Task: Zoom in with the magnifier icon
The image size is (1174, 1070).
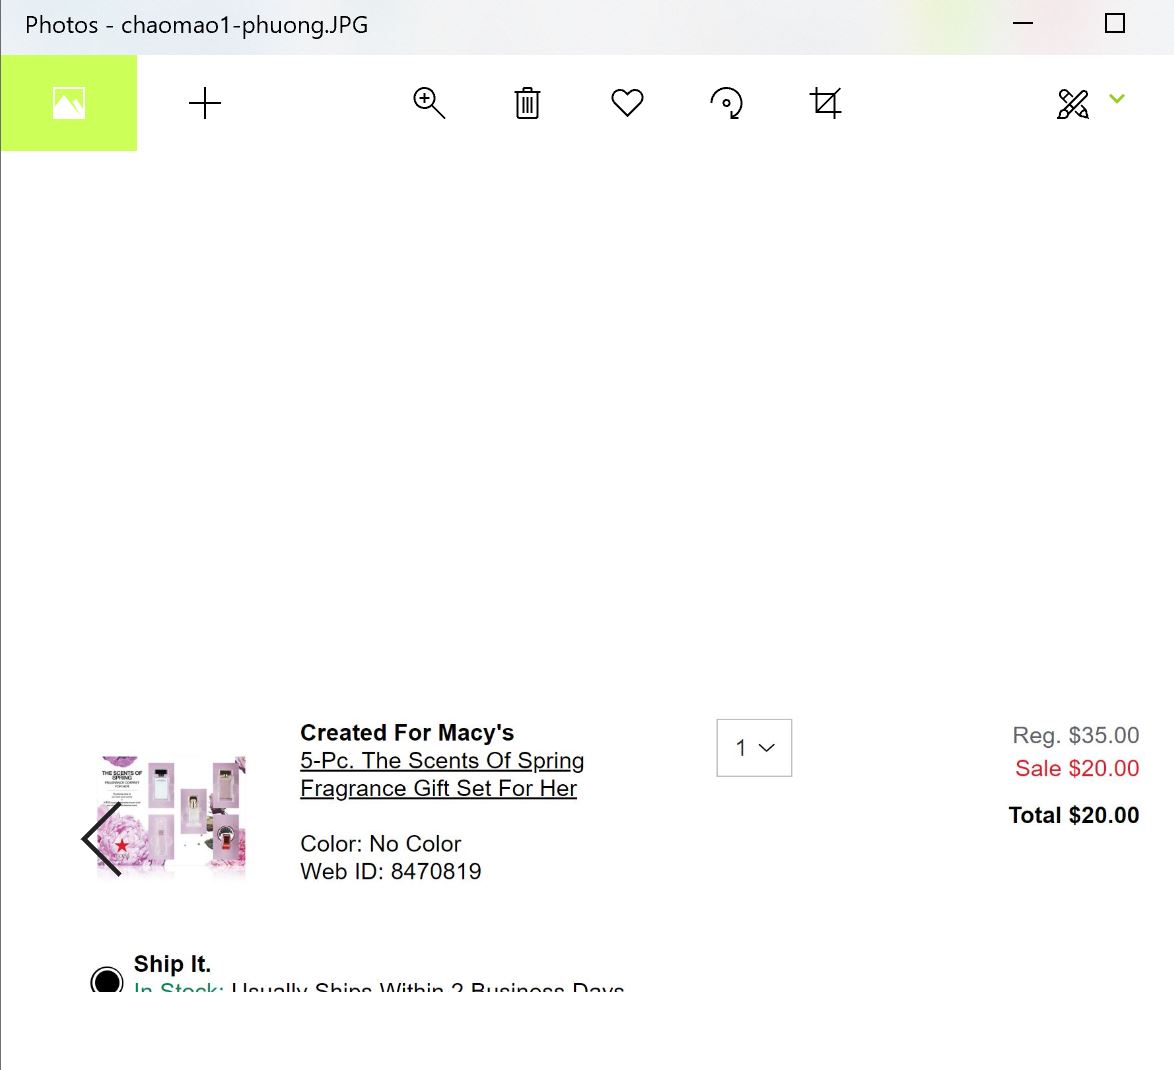Action: pos(429,103)
